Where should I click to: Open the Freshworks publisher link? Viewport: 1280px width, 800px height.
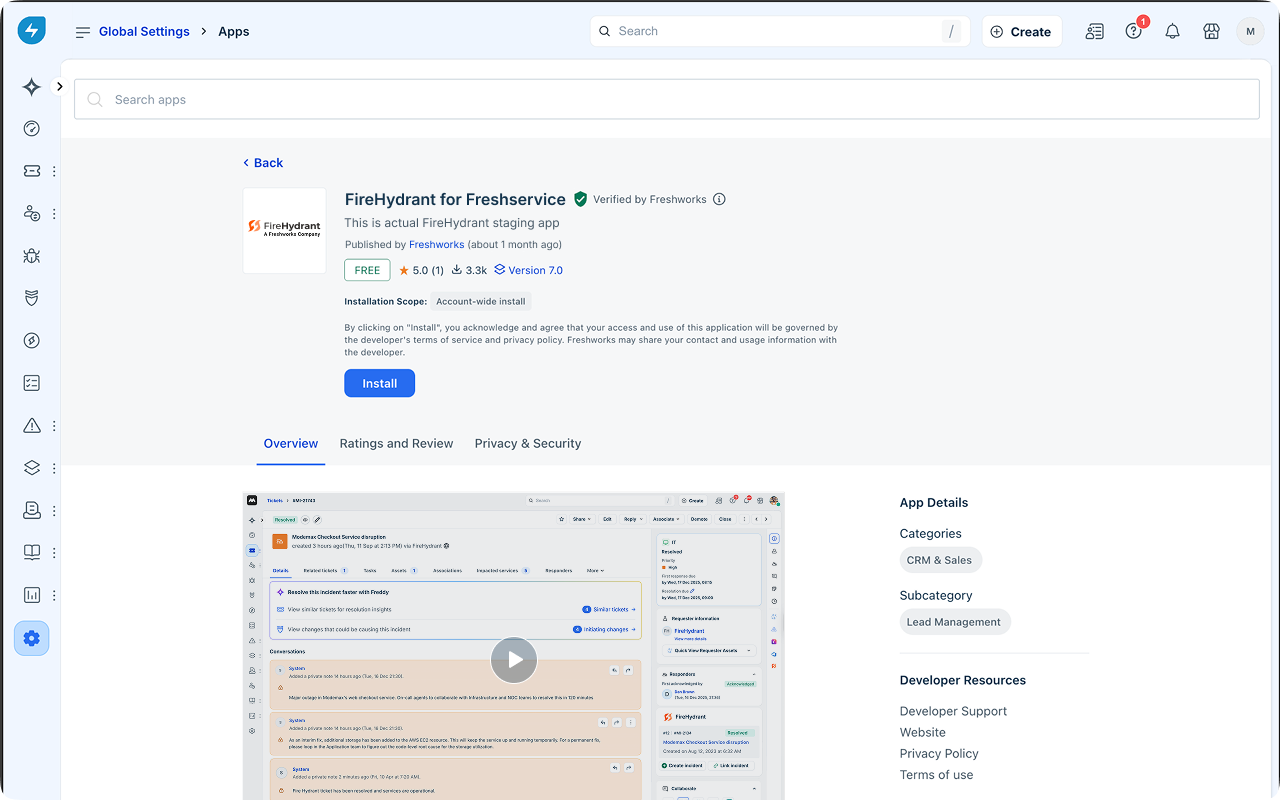[437, 244]
